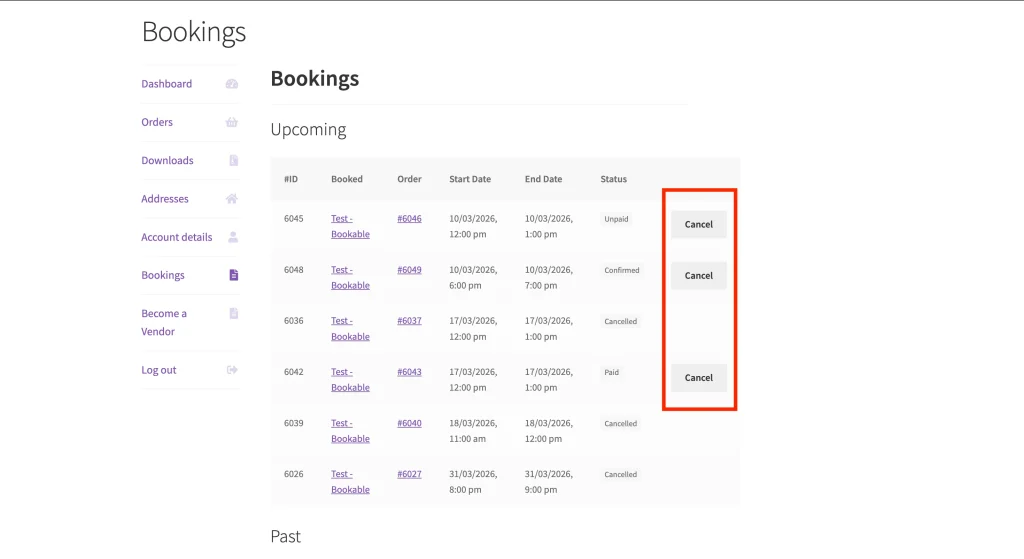This screenshot has width=1024, height=559.
Task: Click the Addresses home icon
Action: (232, 199)
